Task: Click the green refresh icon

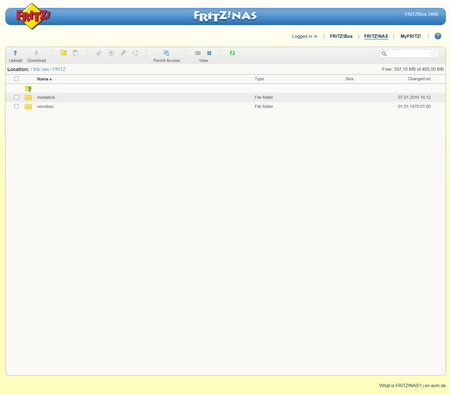Action: pyautogui.click(x=232, y=53)
